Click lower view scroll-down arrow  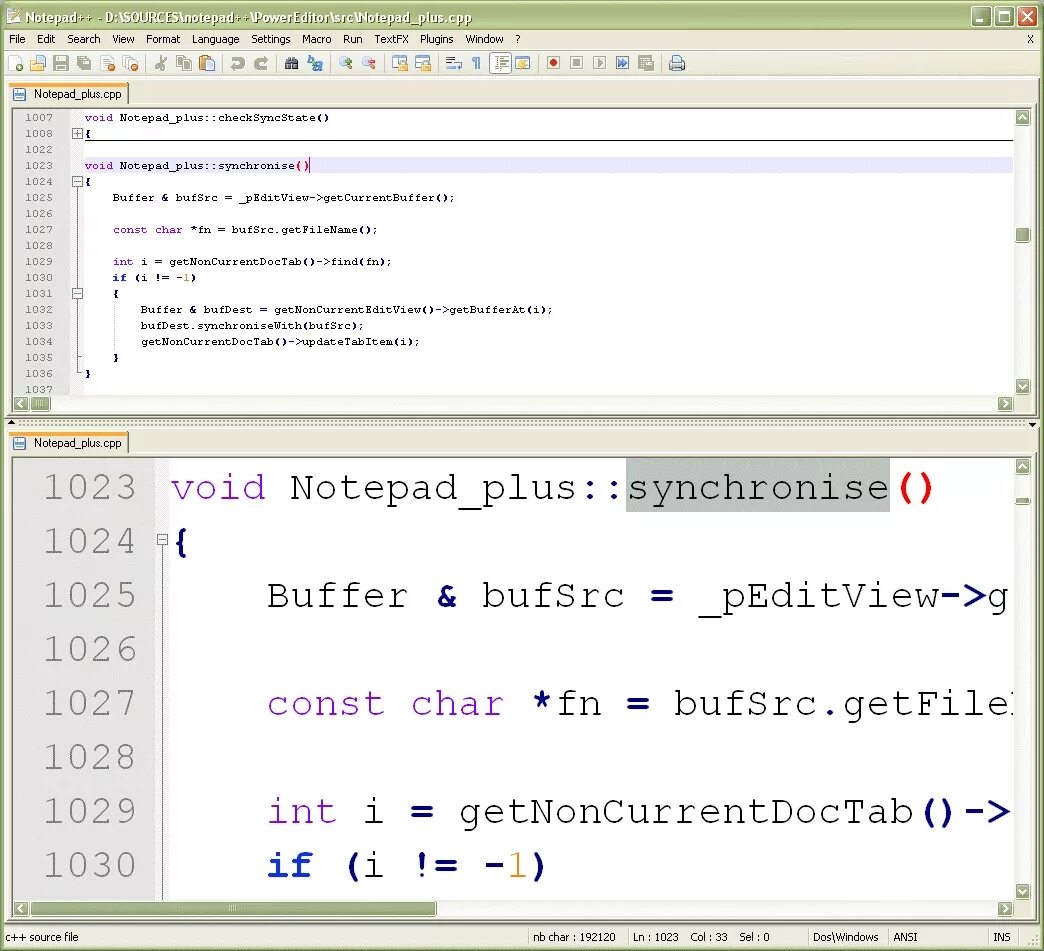[1023, 891]
